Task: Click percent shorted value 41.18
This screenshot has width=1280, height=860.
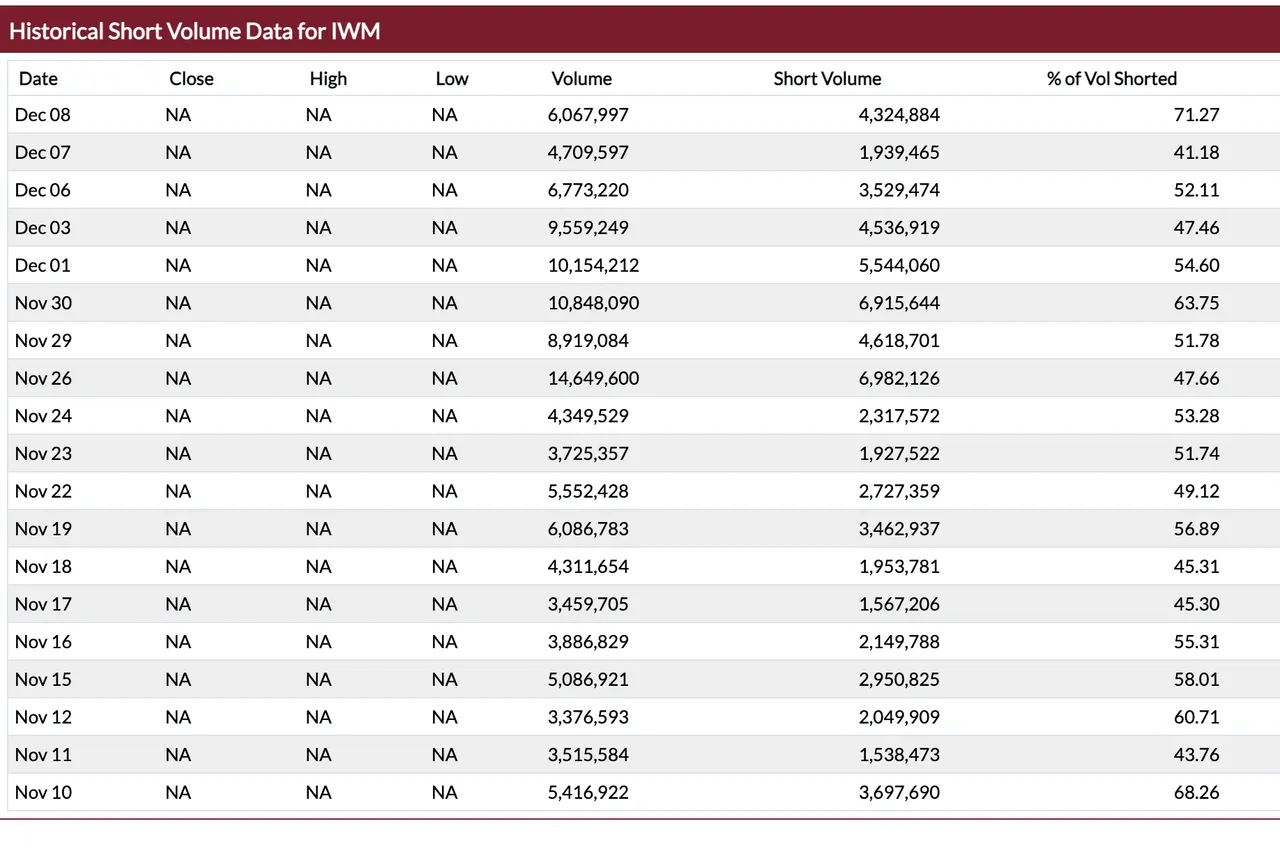Action: [1197, 153]
